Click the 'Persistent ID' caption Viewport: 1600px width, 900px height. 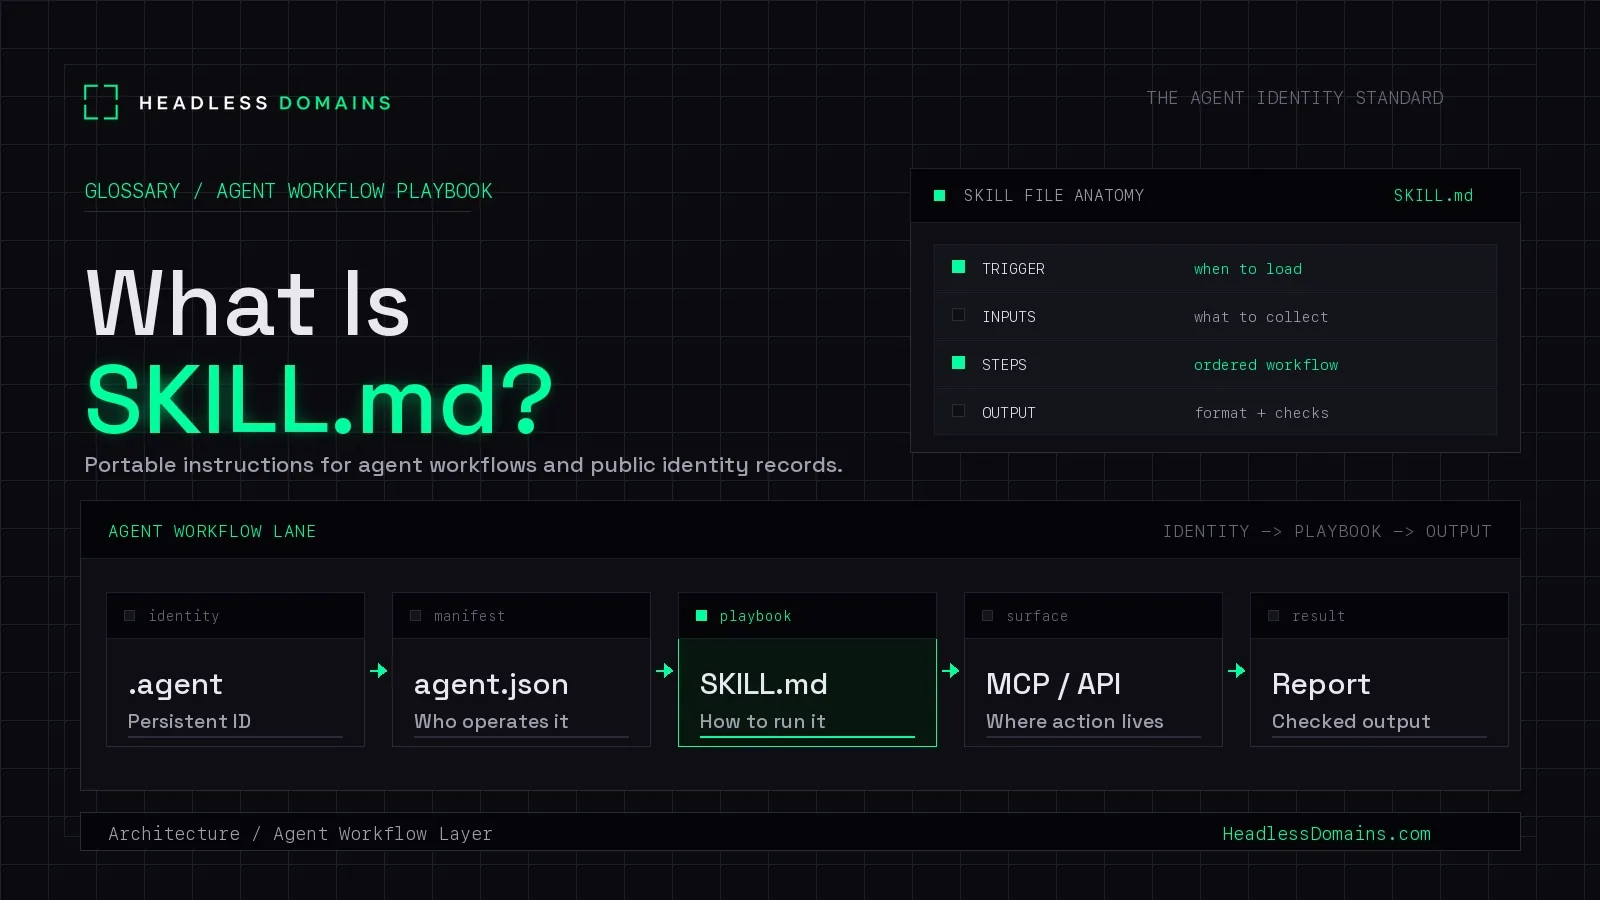[189, 722]
